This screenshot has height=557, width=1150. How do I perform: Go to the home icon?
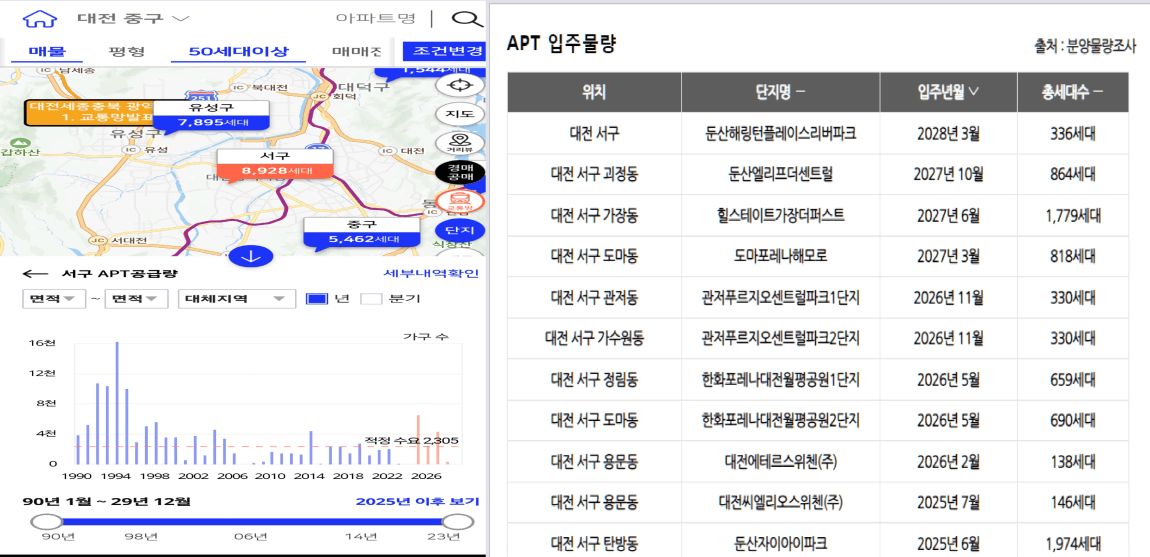point(40,19)
